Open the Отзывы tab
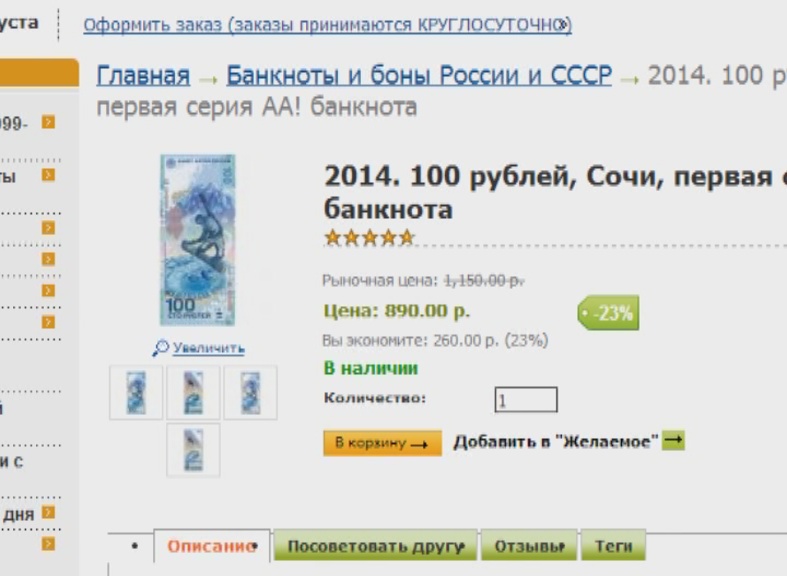The width and height of the screenshot is (787, 576). coord(529,546)
